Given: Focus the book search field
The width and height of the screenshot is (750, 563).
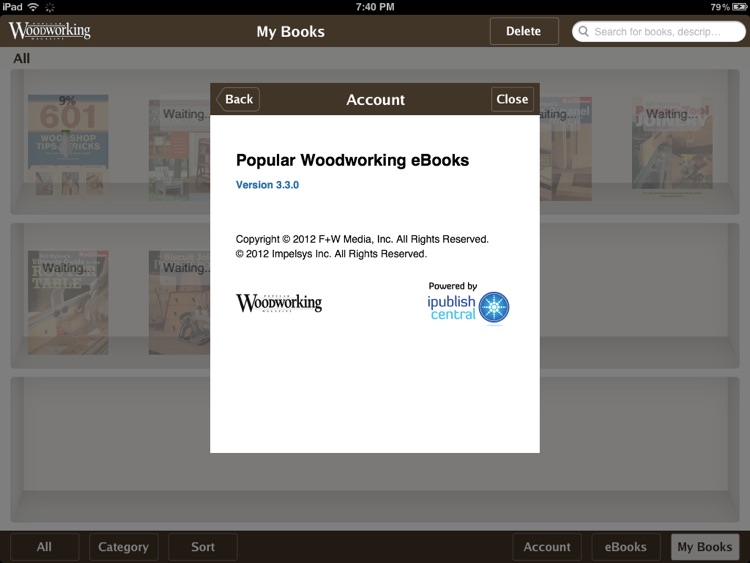Looking at the screenshot, I should (659, 32).
